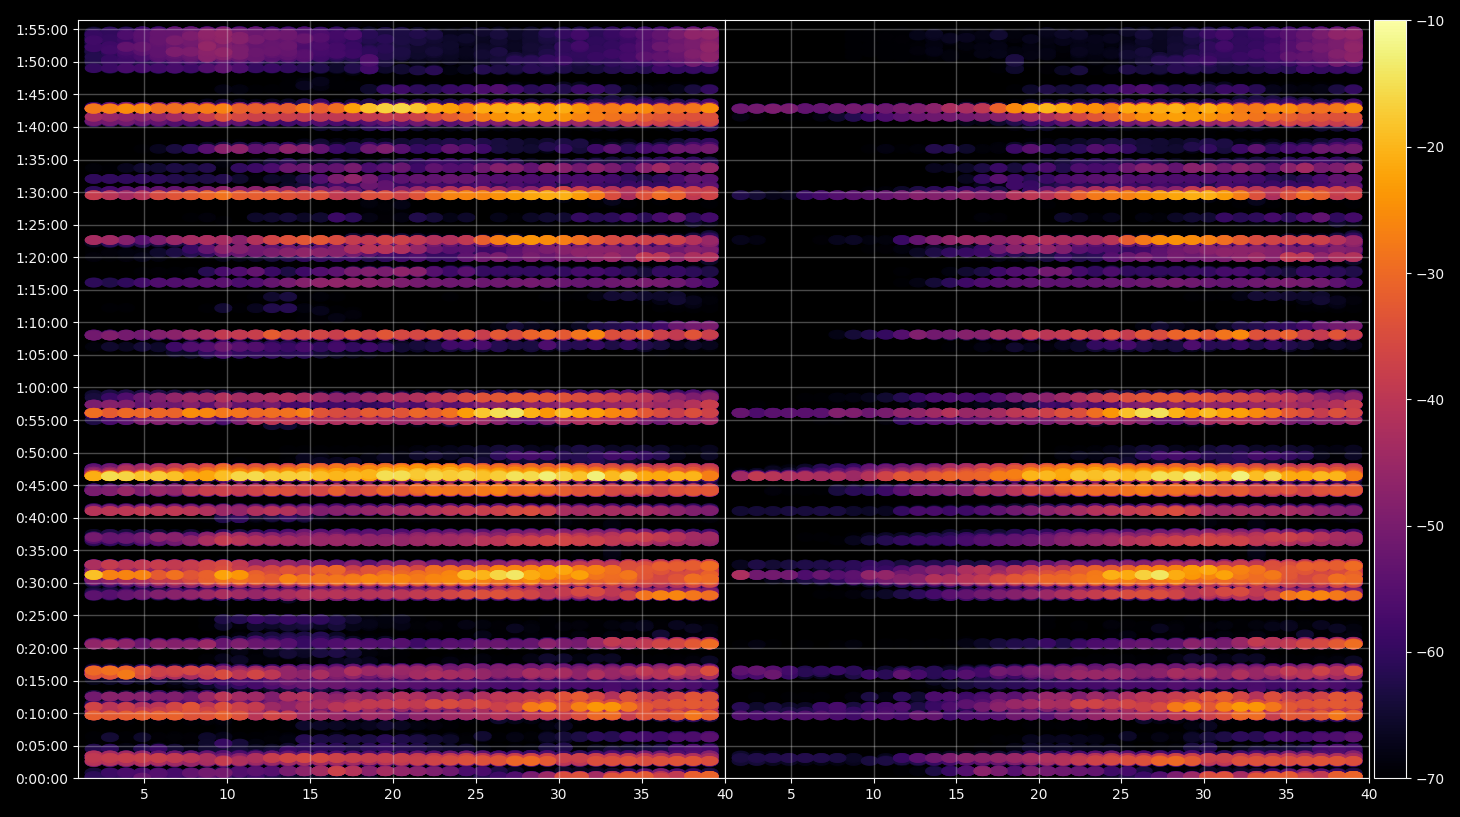Click the 1:05:00 y-axis tick label

pyautogui.click(x=42, y=355)
